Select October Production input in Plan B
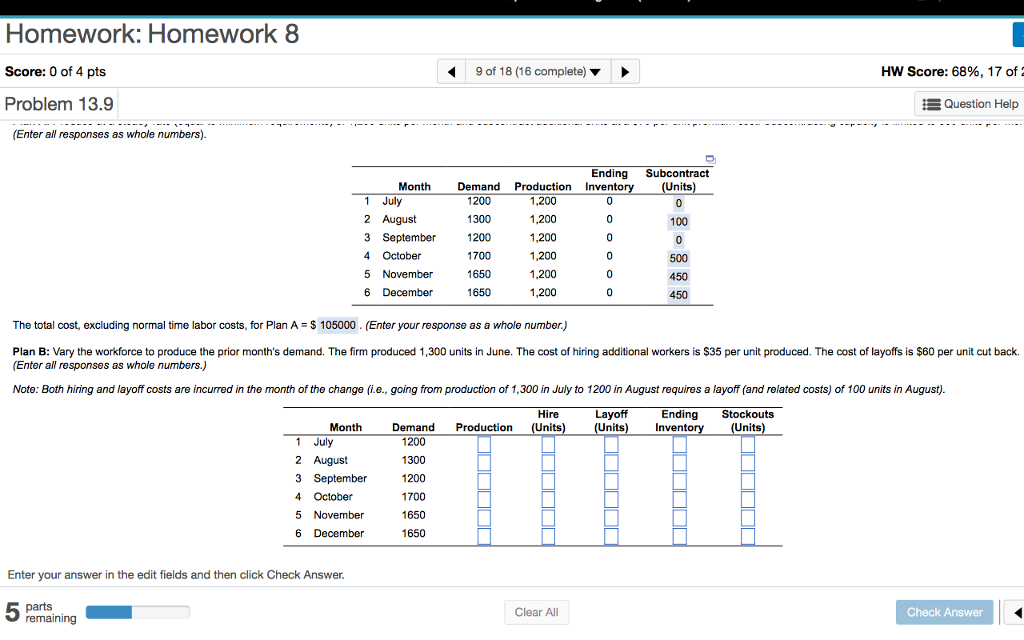The width and height of the screenshot is (1024, 640). 484,499
